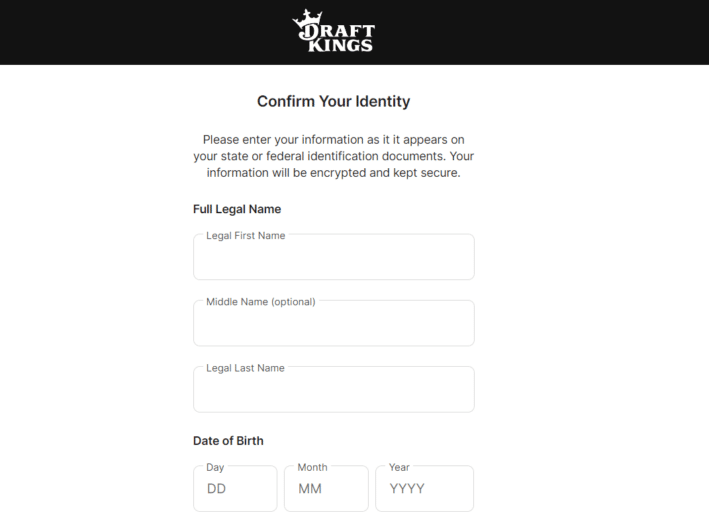Click the Day field showing DD placeholder
Image resolution: width=709 pixels, height=531 pixels.
click(x=235, y=488)
